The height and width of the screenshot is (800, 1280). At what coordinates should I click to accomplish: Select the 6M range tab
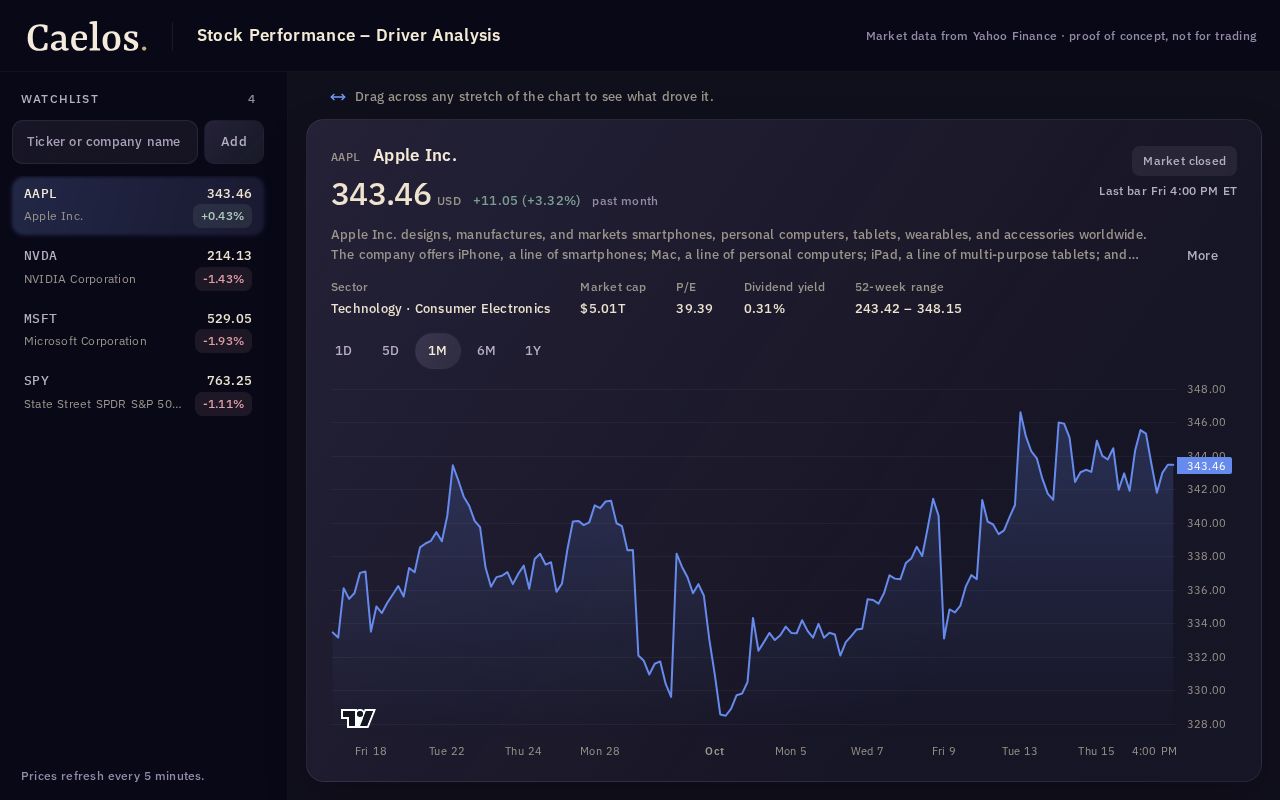pyautogui.click(x=486, y=351)
